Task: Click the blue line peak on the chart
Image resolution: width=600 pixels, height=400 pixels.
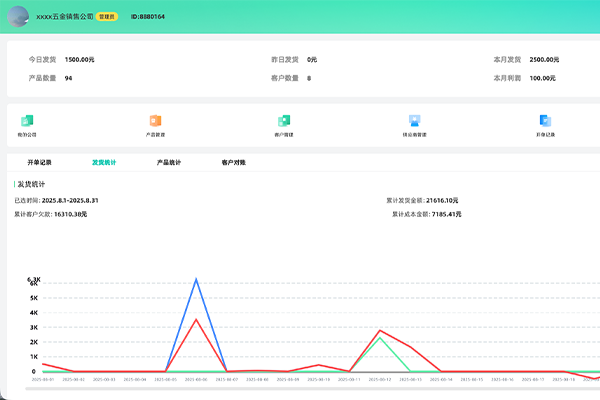Action: point(196,279)
